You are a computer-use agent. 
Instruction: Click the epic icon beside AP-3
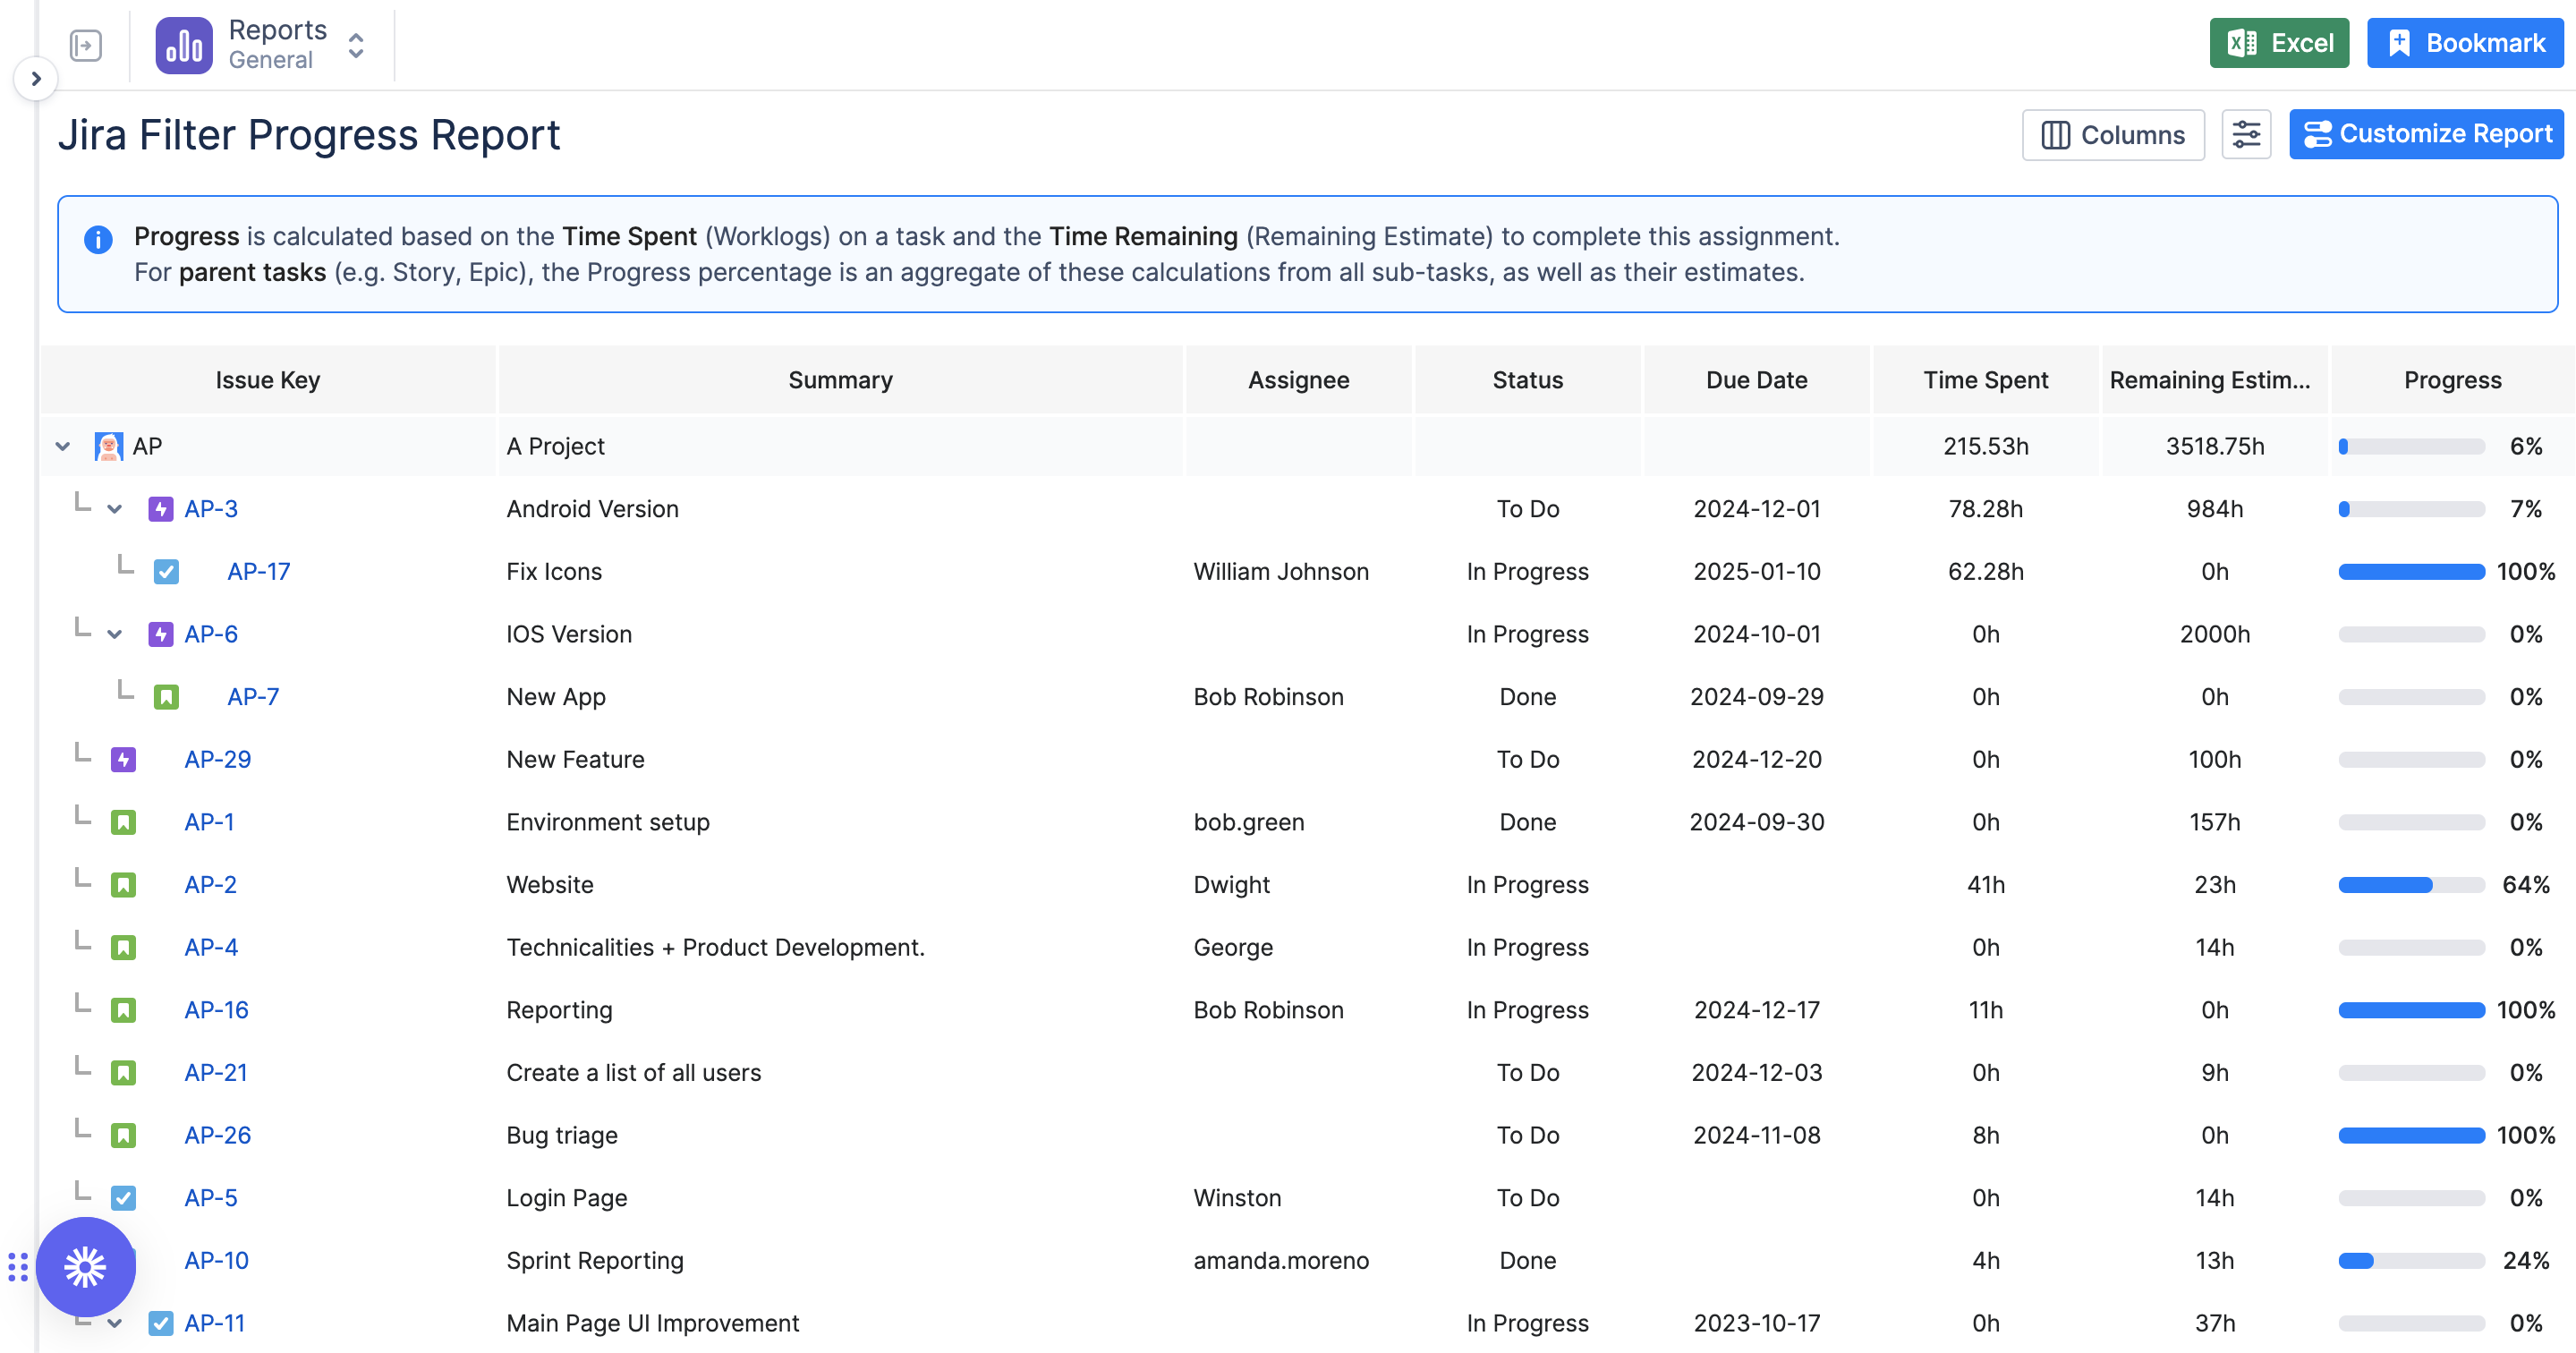(x=161, y=509)
